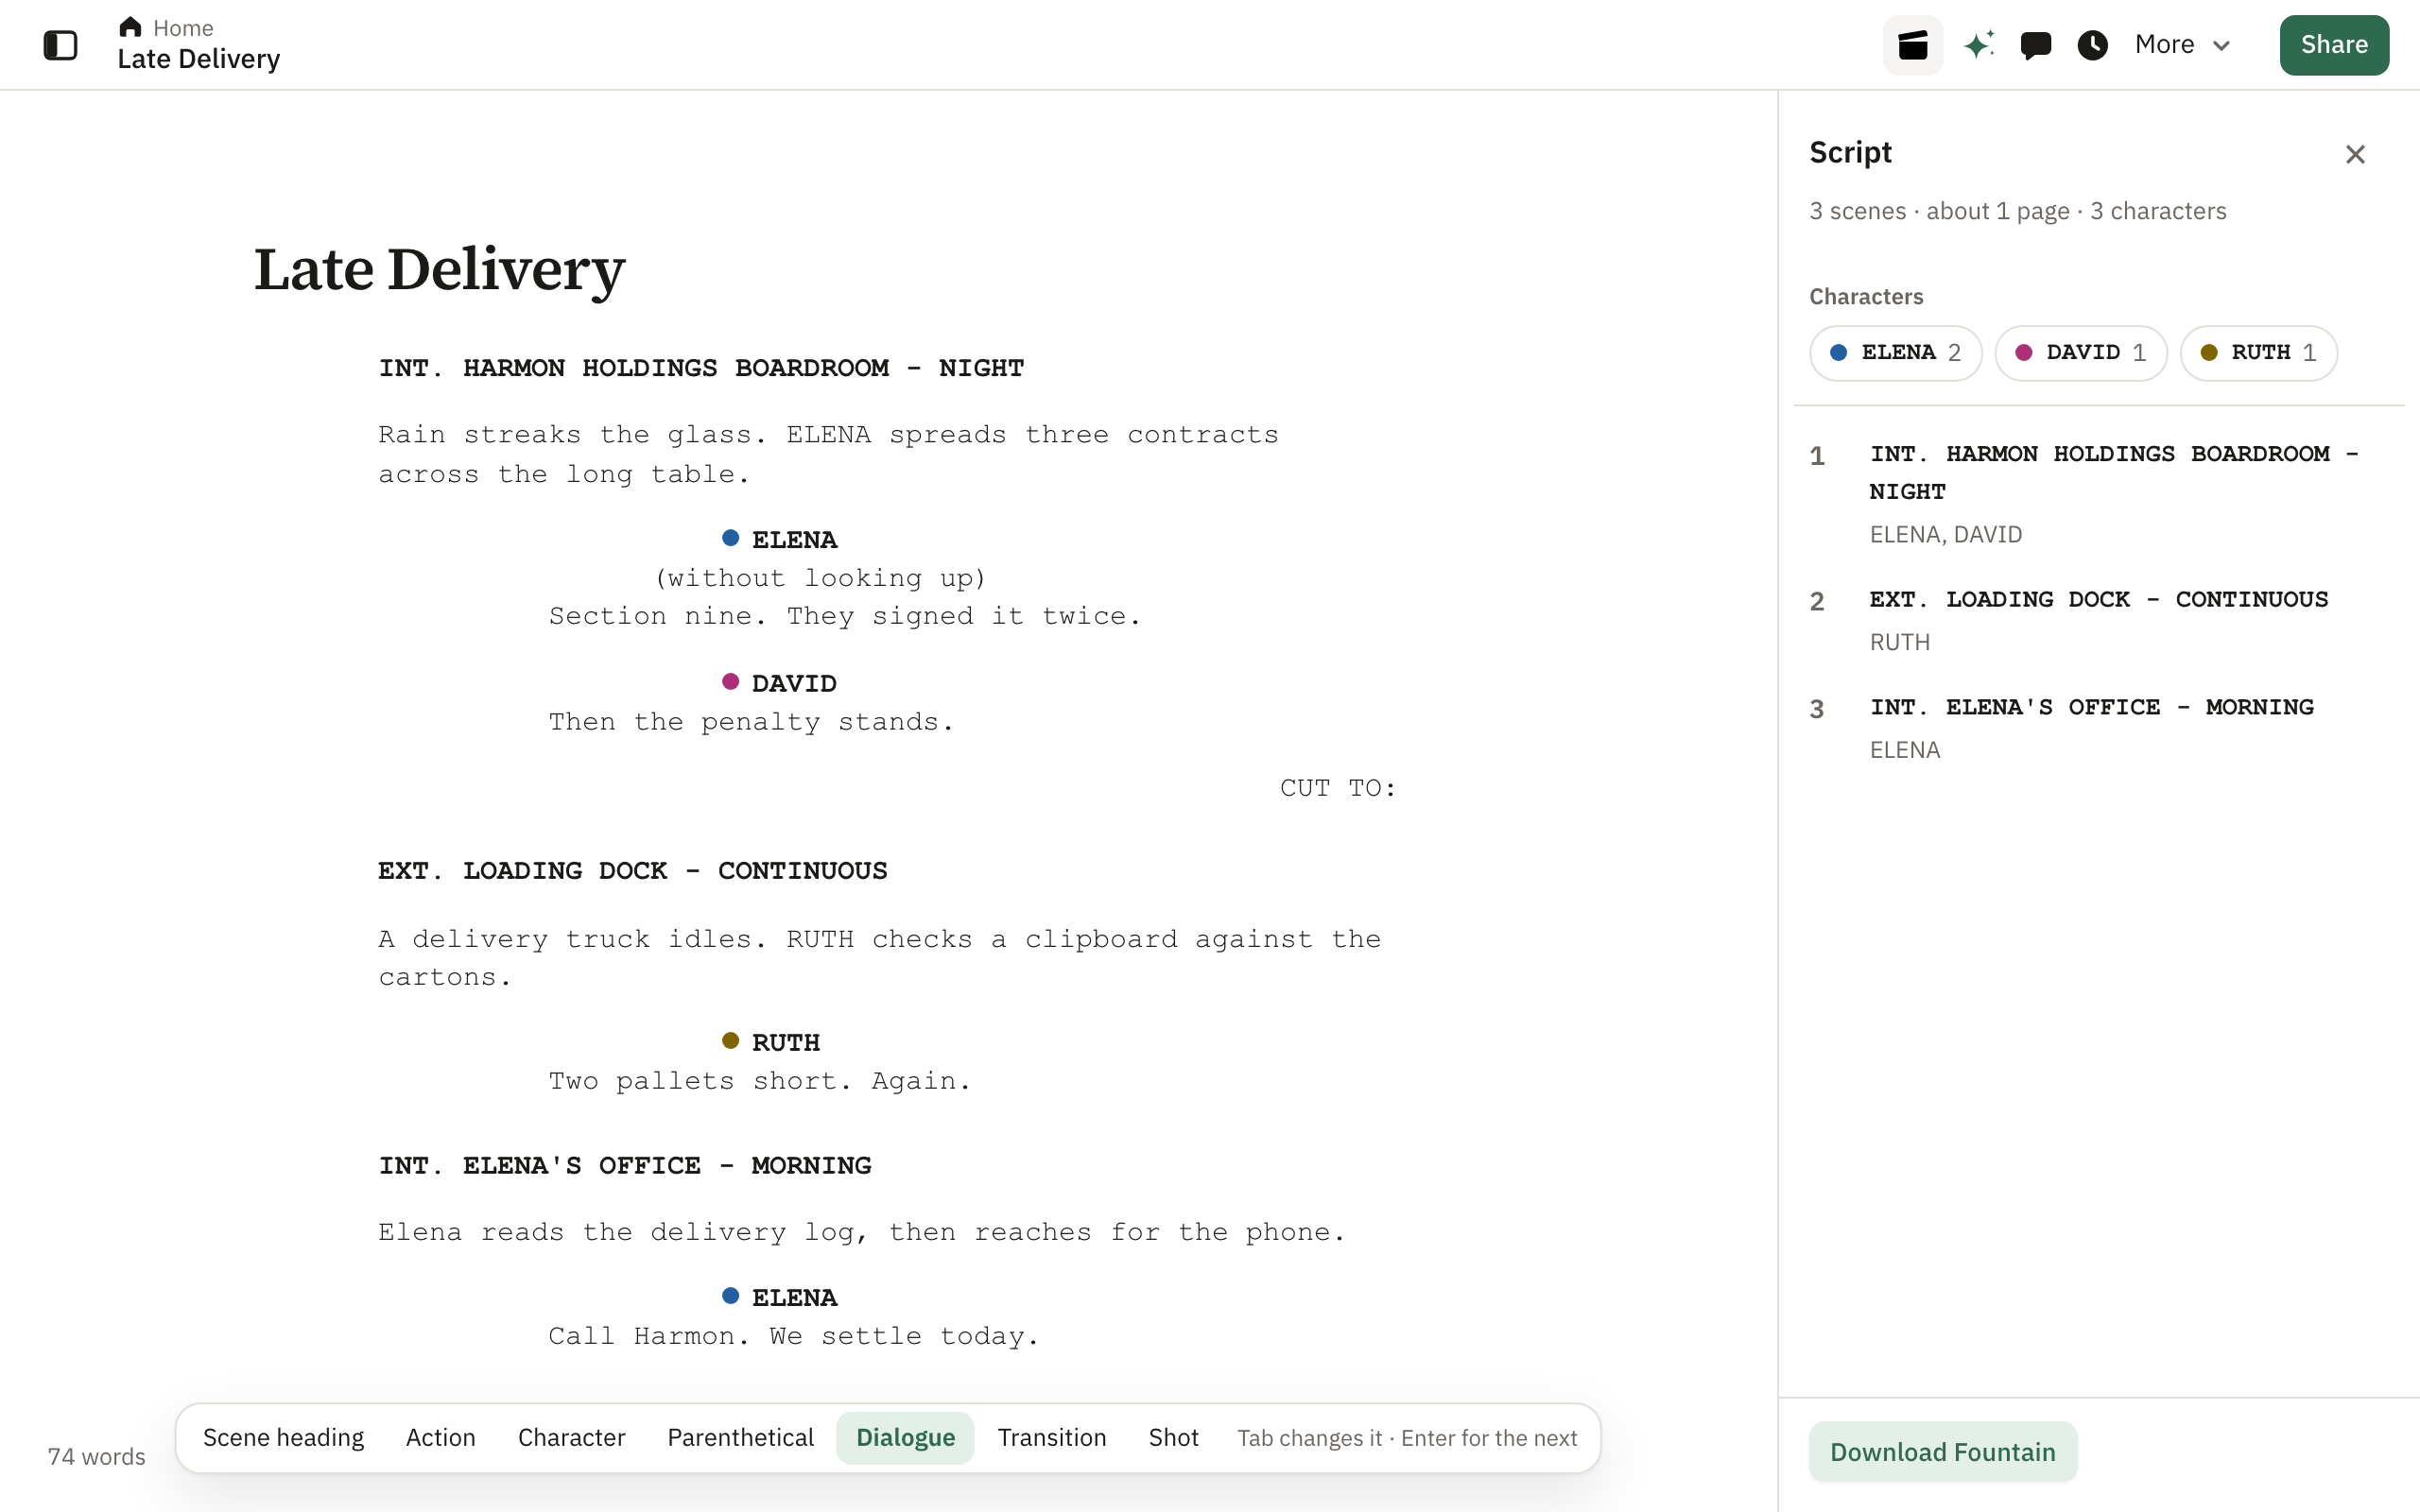
Task: Jump to scene 2 Loading Dock in panel
Action: pos(2099,620)
